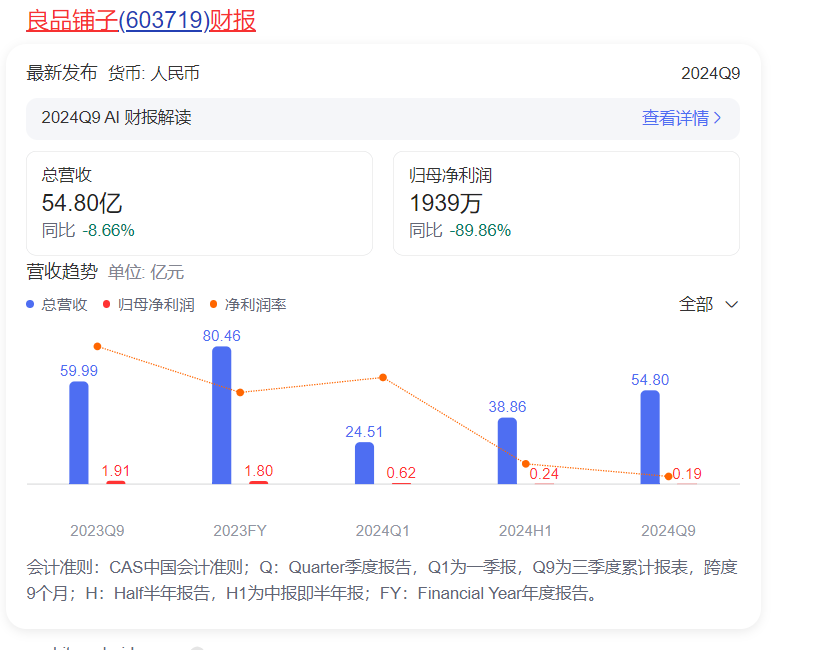Click the 最新发布 label
This screenshot has width=826, height=650.
pyautogui.click(x=62, y=73)
